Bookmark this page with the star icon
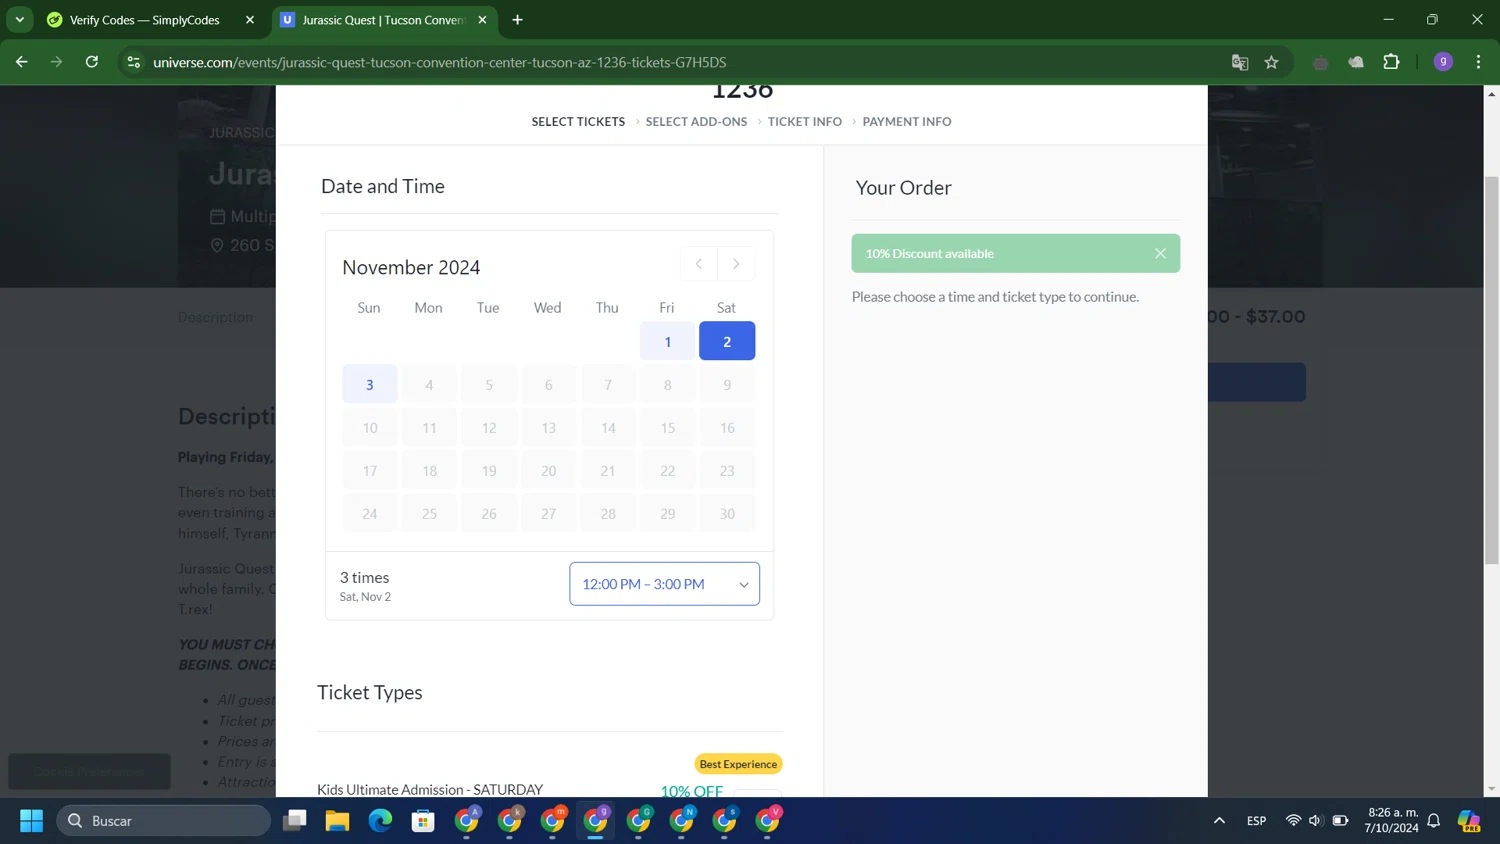 [1272, 62]
